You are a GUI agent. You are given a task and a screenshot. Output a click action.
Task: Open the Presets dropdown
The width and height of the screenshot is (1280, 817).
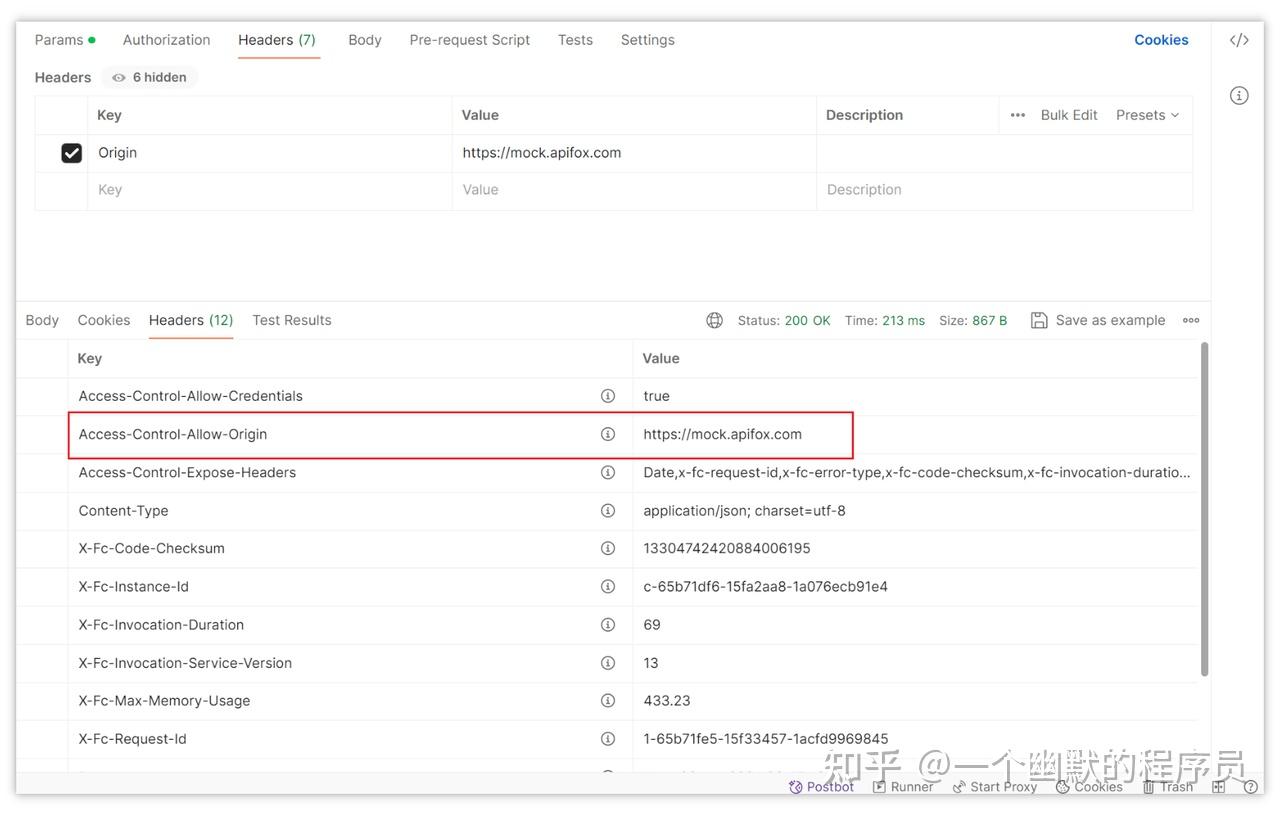pos(1147,115)
